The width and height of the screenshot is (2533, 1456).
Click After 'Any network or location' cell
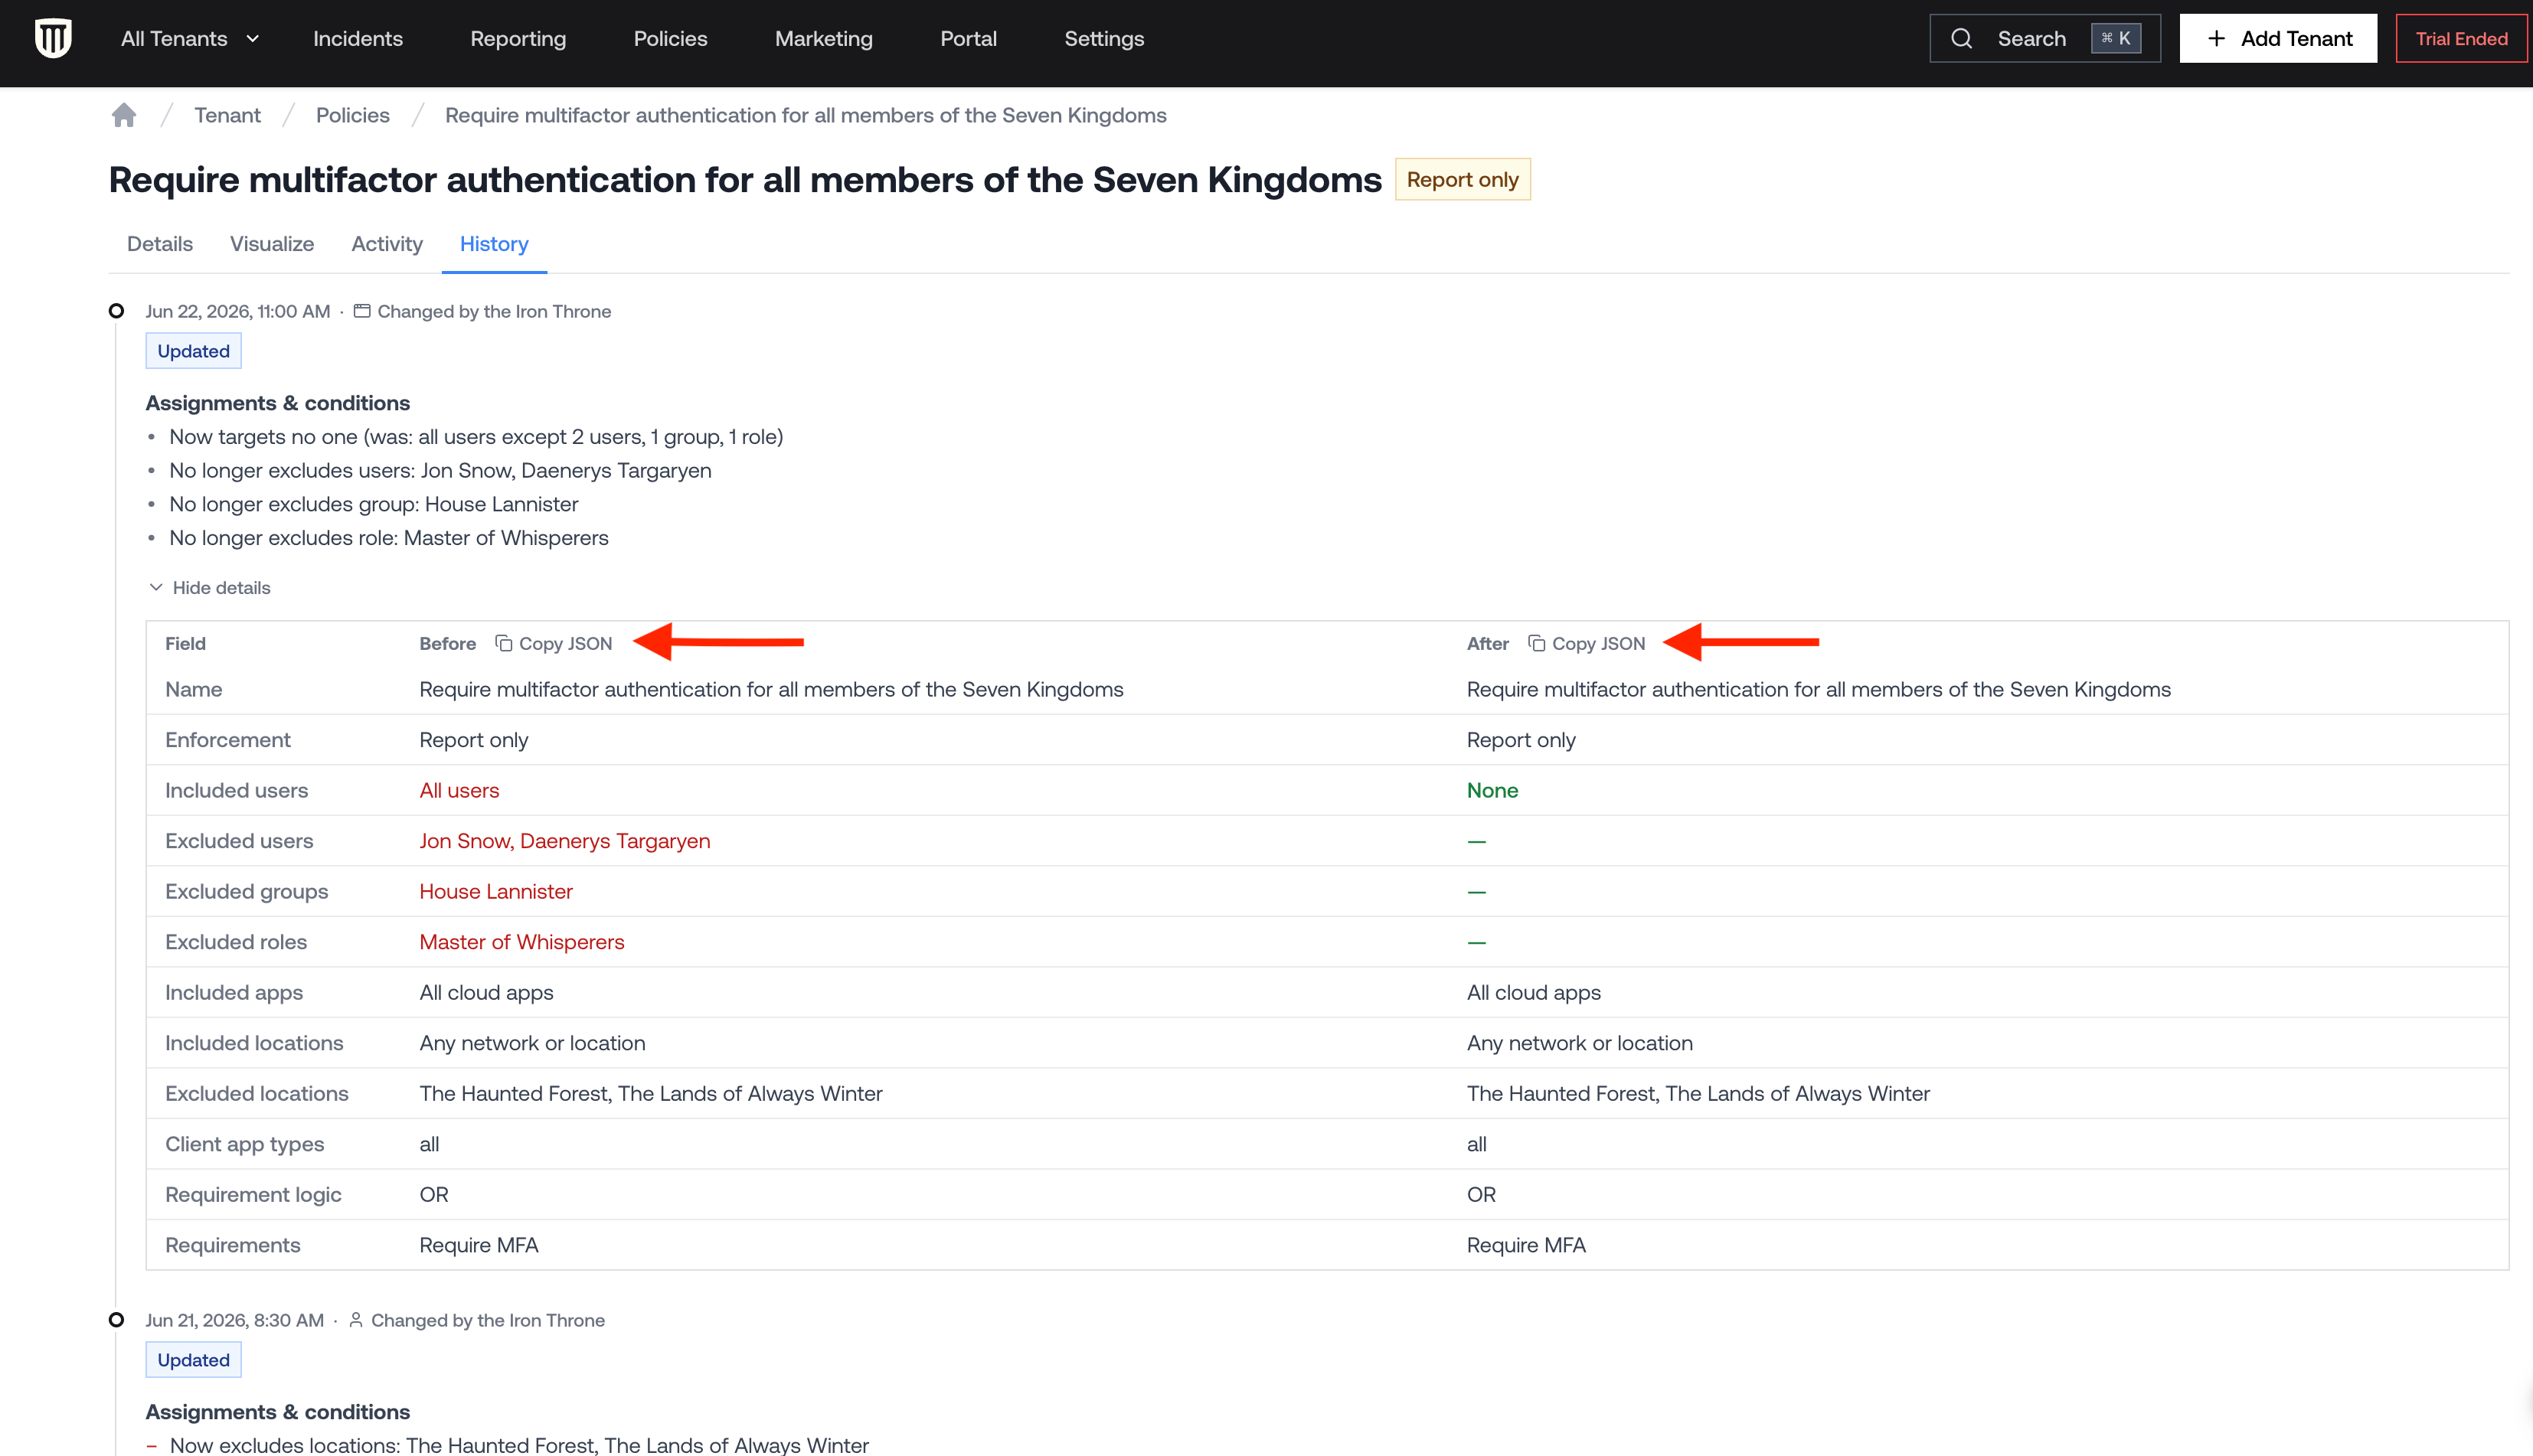click(1579, 1043)
